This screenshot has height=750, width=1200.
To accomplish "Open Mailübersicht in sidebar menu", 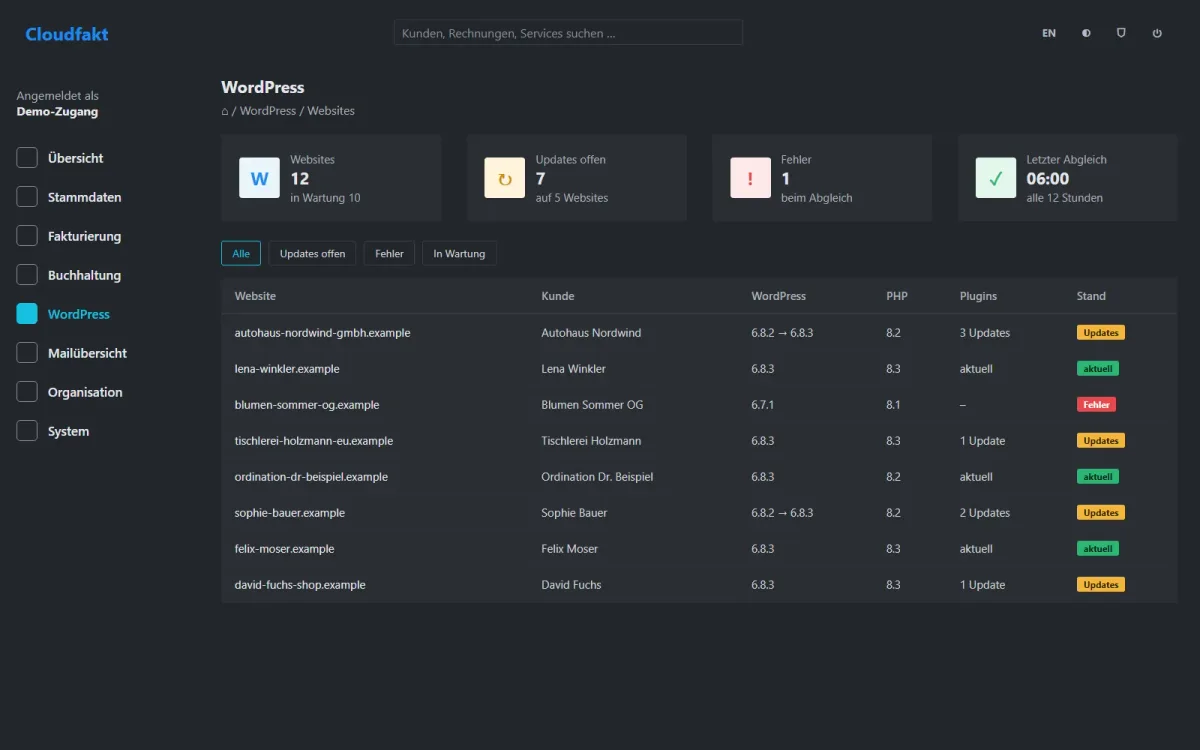I will click(87, 353).
